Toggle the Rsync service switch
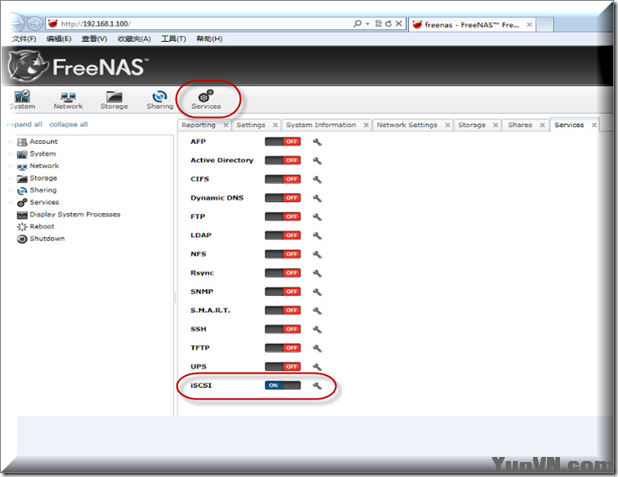 point(283,273)
